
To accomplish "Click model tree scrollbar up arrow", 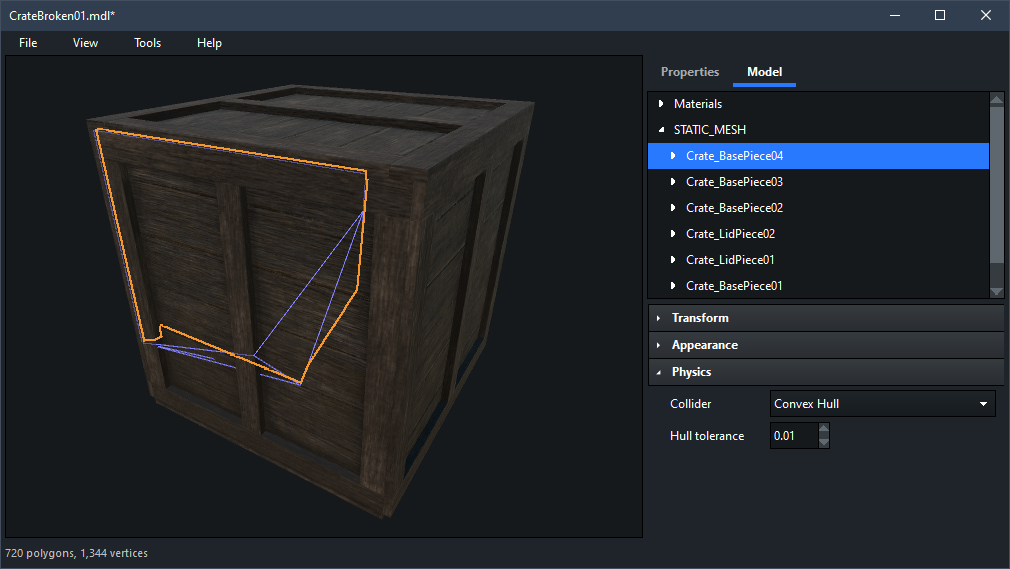I will 996,99.
